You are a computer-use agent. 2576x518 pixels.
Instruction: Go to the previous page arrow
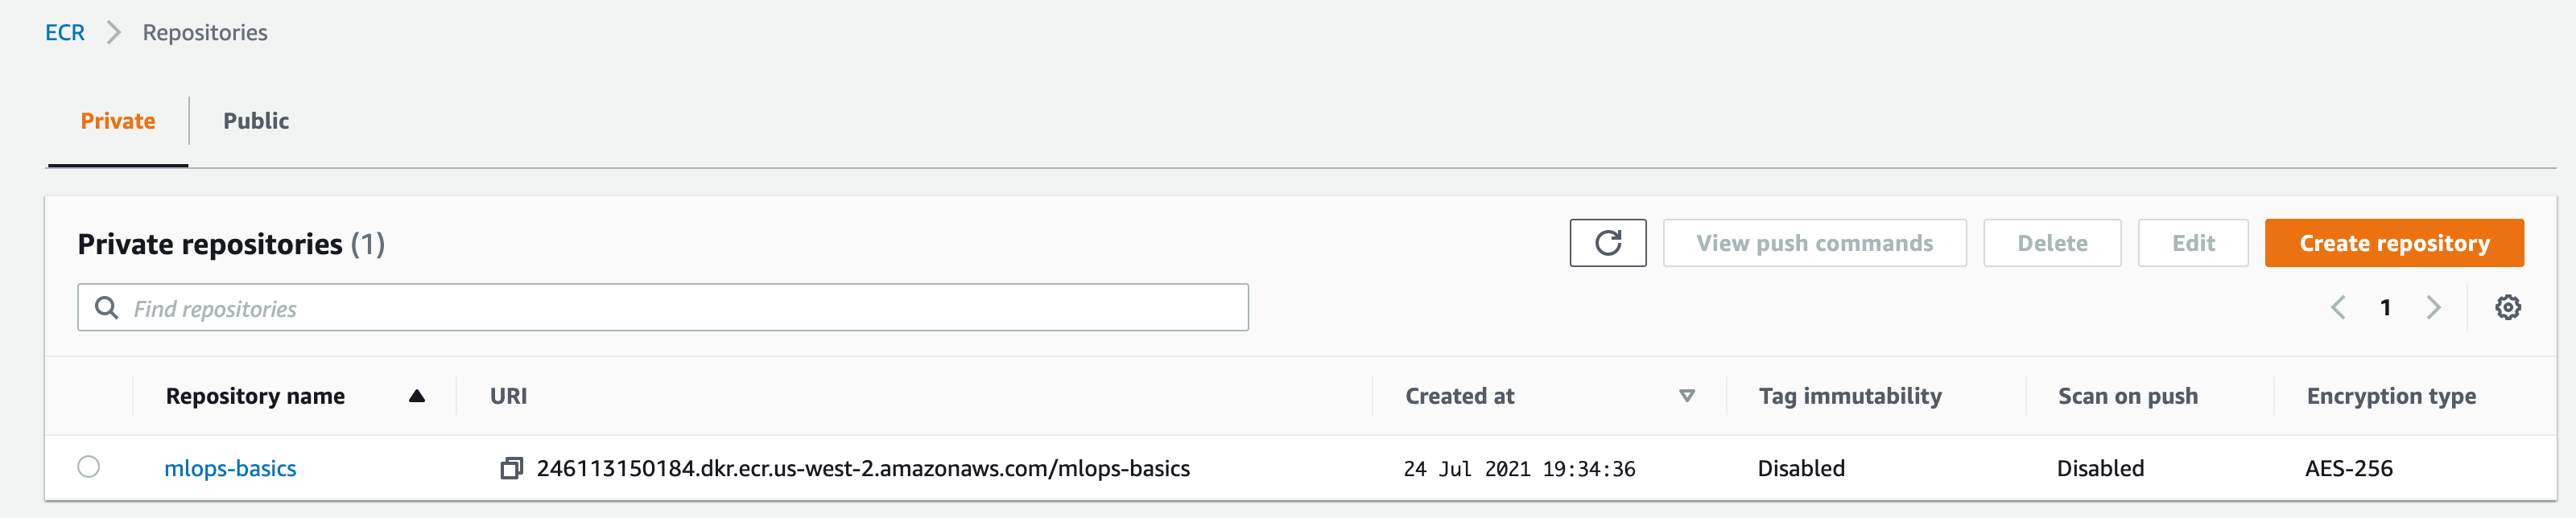pos(2338,307)
